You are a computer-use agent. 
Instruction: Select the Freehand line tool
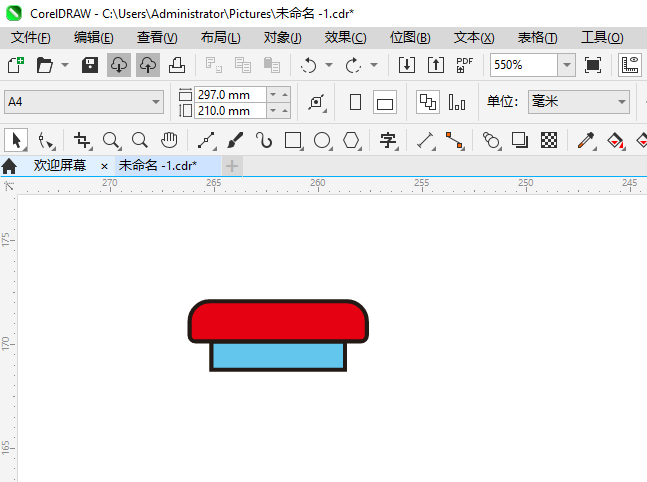(x=207, y=140)
